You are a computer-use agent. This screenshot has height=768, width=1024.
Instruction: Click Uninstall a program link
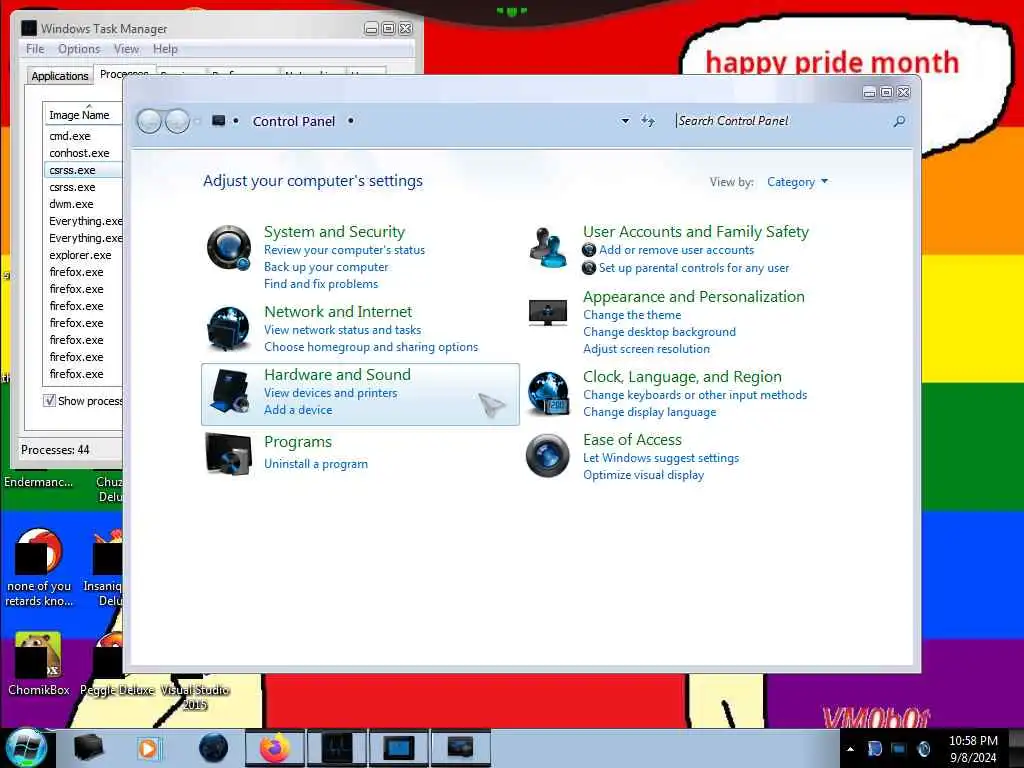[x=316, y=464]
